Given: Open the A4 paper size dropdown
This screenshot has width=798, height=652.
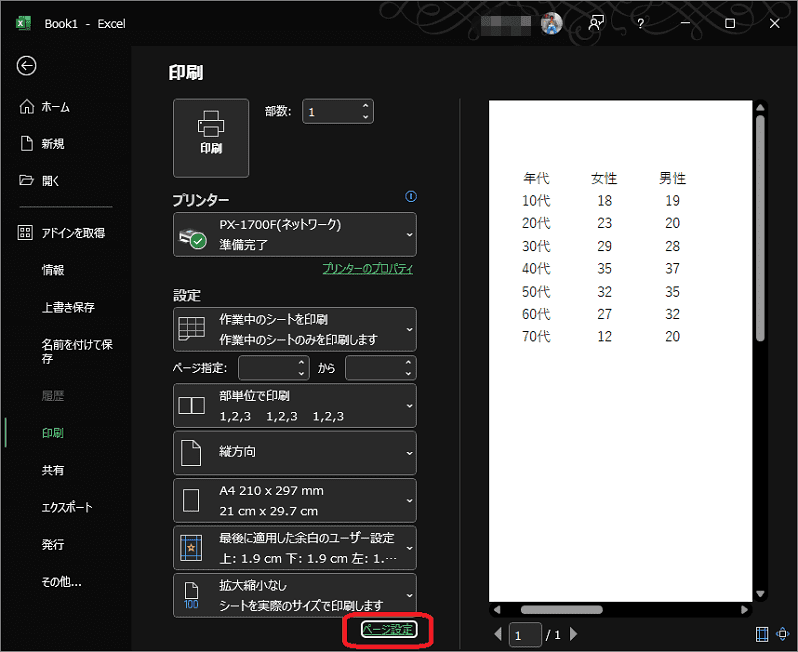Looking at the screenshot, I should click(294, 501).
